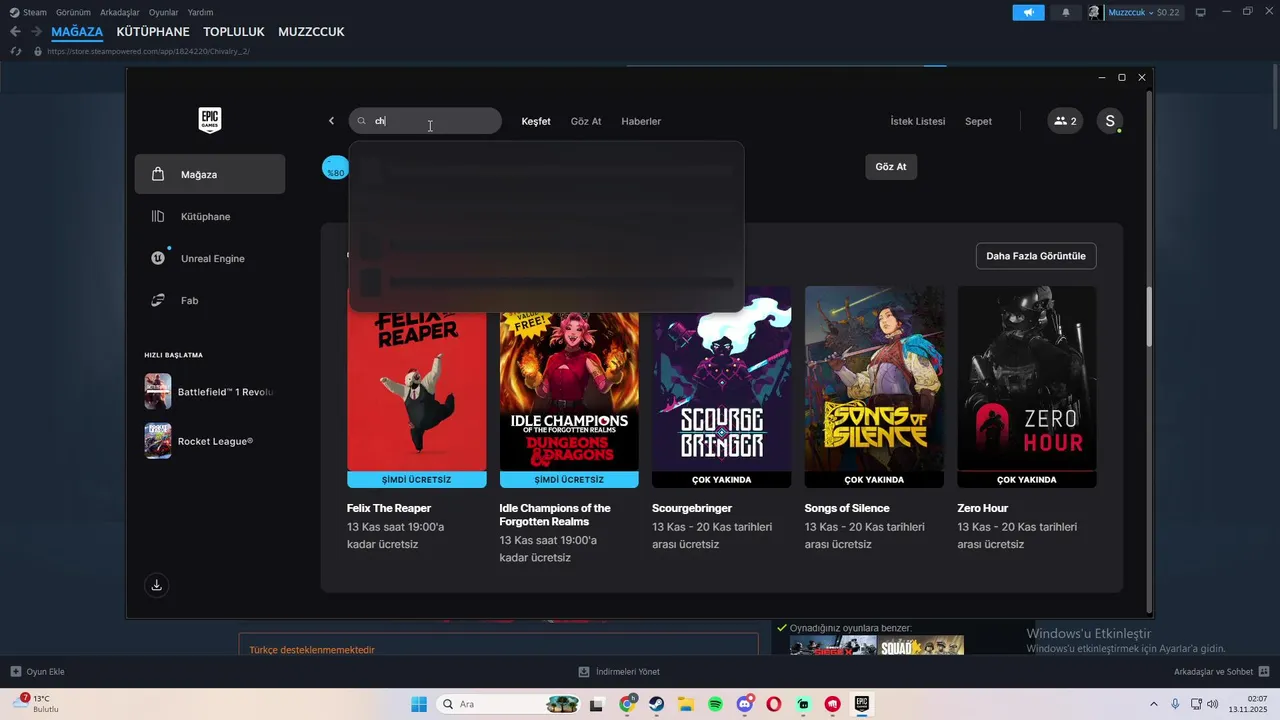Click the %80 discount badge
Viewport: 1280px width, 720px height.
click(x=335, y=168)
